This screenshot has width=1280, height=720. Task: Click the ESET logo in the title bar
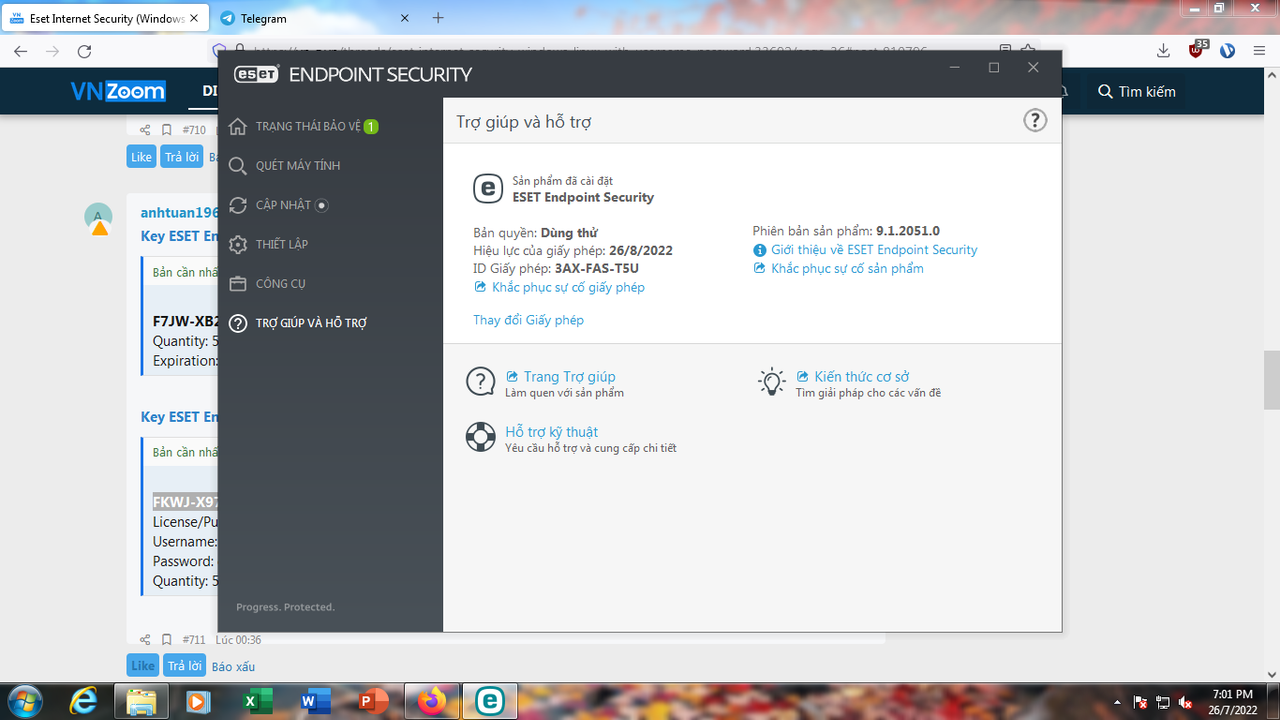(256, 74)
